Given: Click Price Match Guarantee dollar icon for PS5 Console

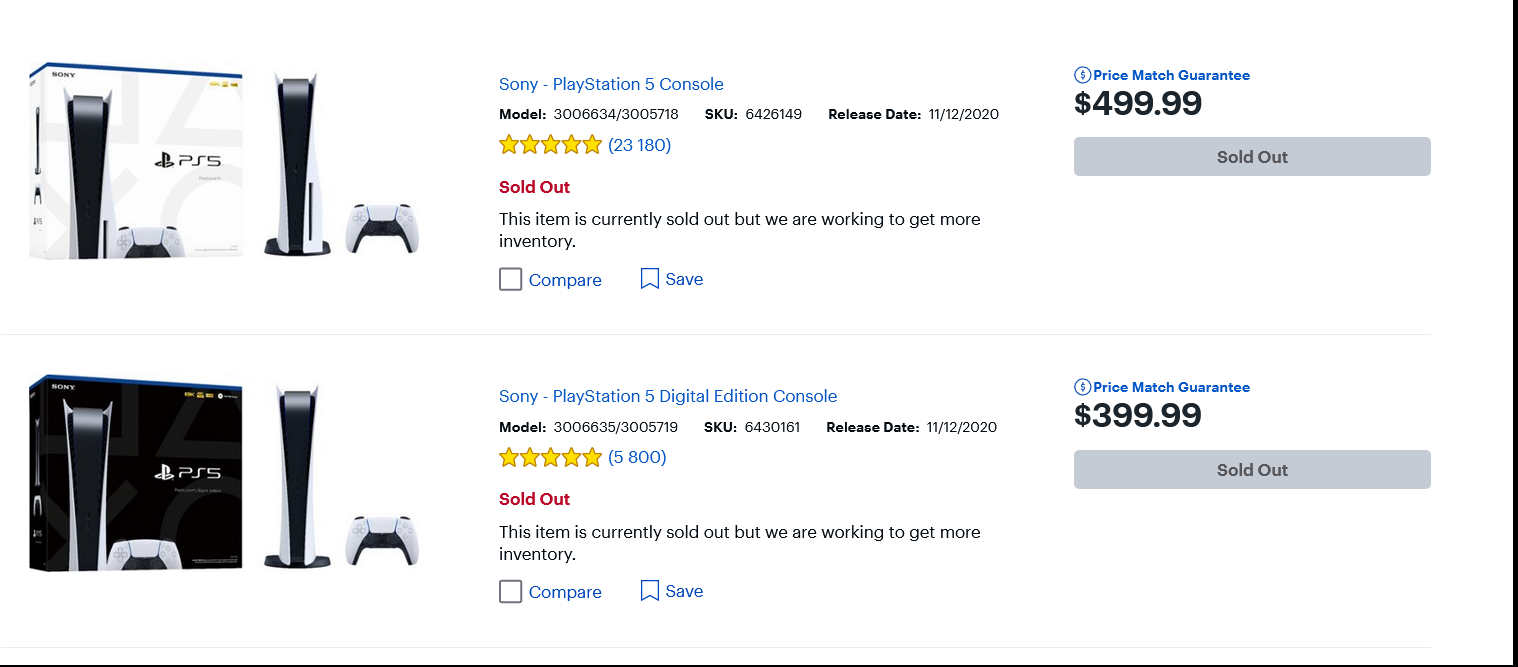Looking at the screenshot, I should click(1082, 75).
